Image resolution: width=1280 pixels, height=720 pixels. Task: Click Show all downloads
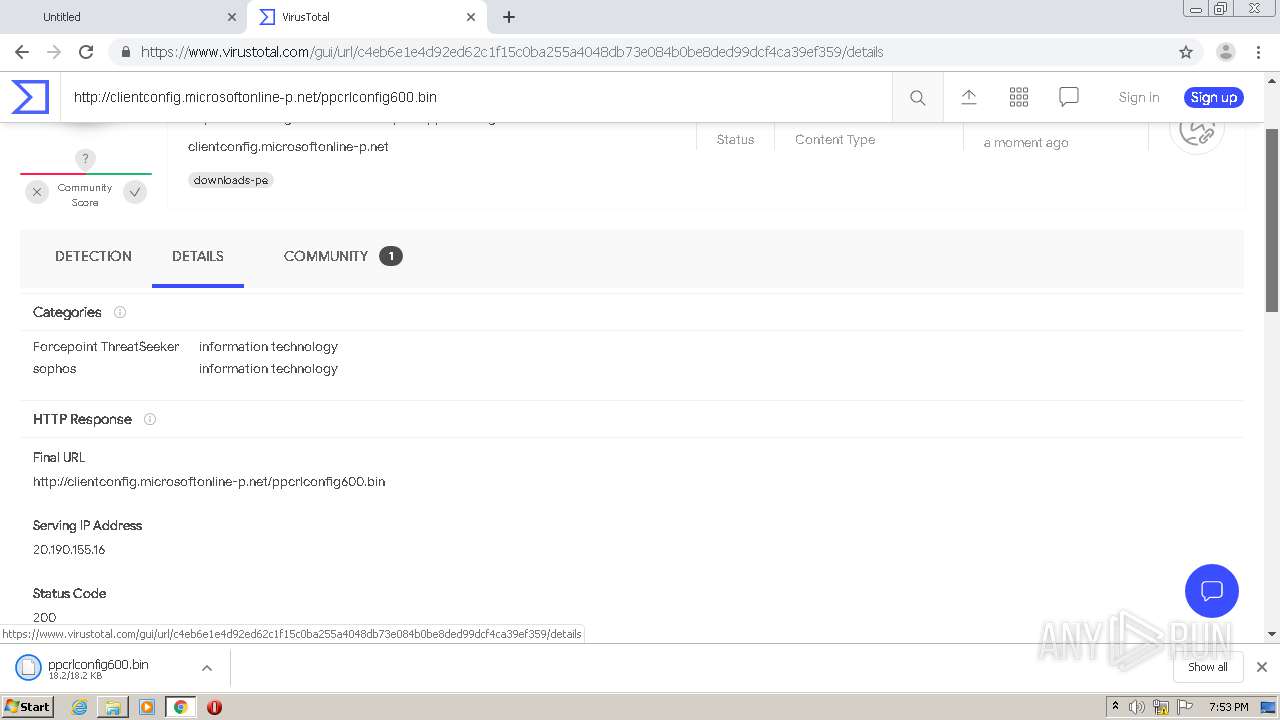pyautogui.click(x=1207, y=667)
